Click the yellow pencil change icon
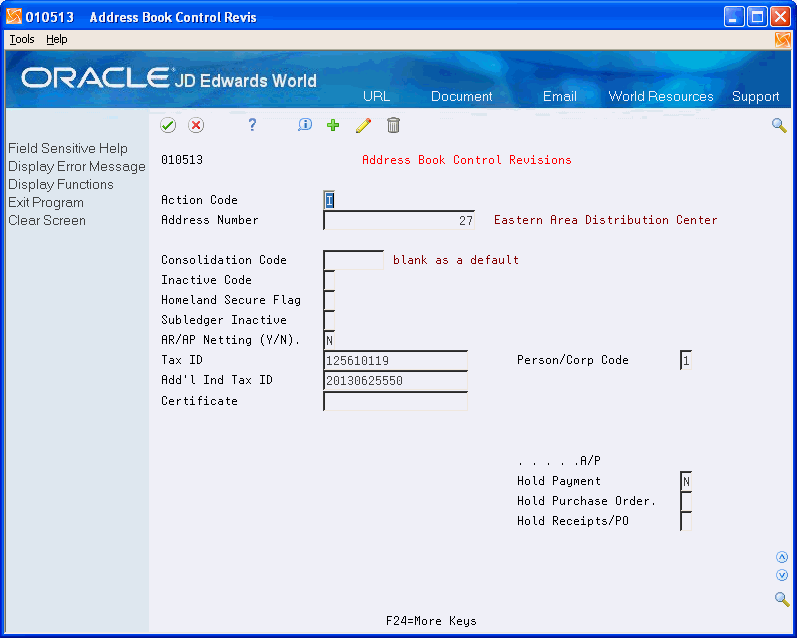 click(363, 125)
